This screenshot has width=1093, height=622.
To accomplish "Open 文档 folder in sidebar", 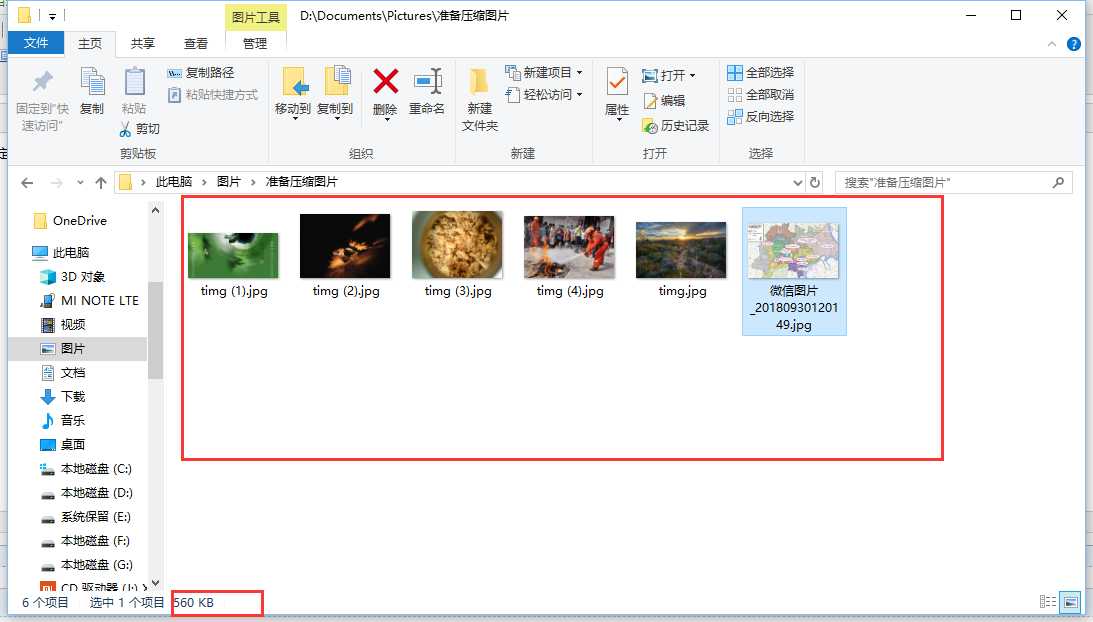I will (x=63, y=373).
